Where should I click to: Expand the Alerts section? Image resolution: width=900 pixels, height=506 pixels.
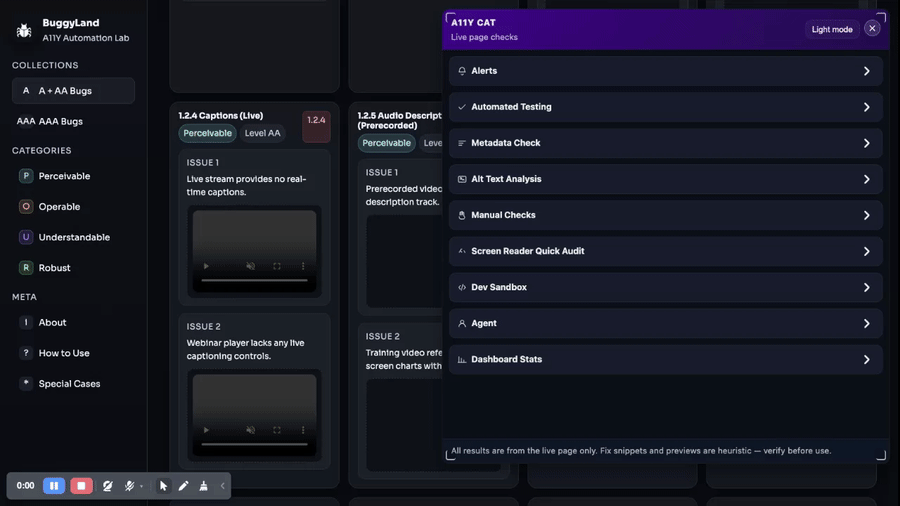665,71
